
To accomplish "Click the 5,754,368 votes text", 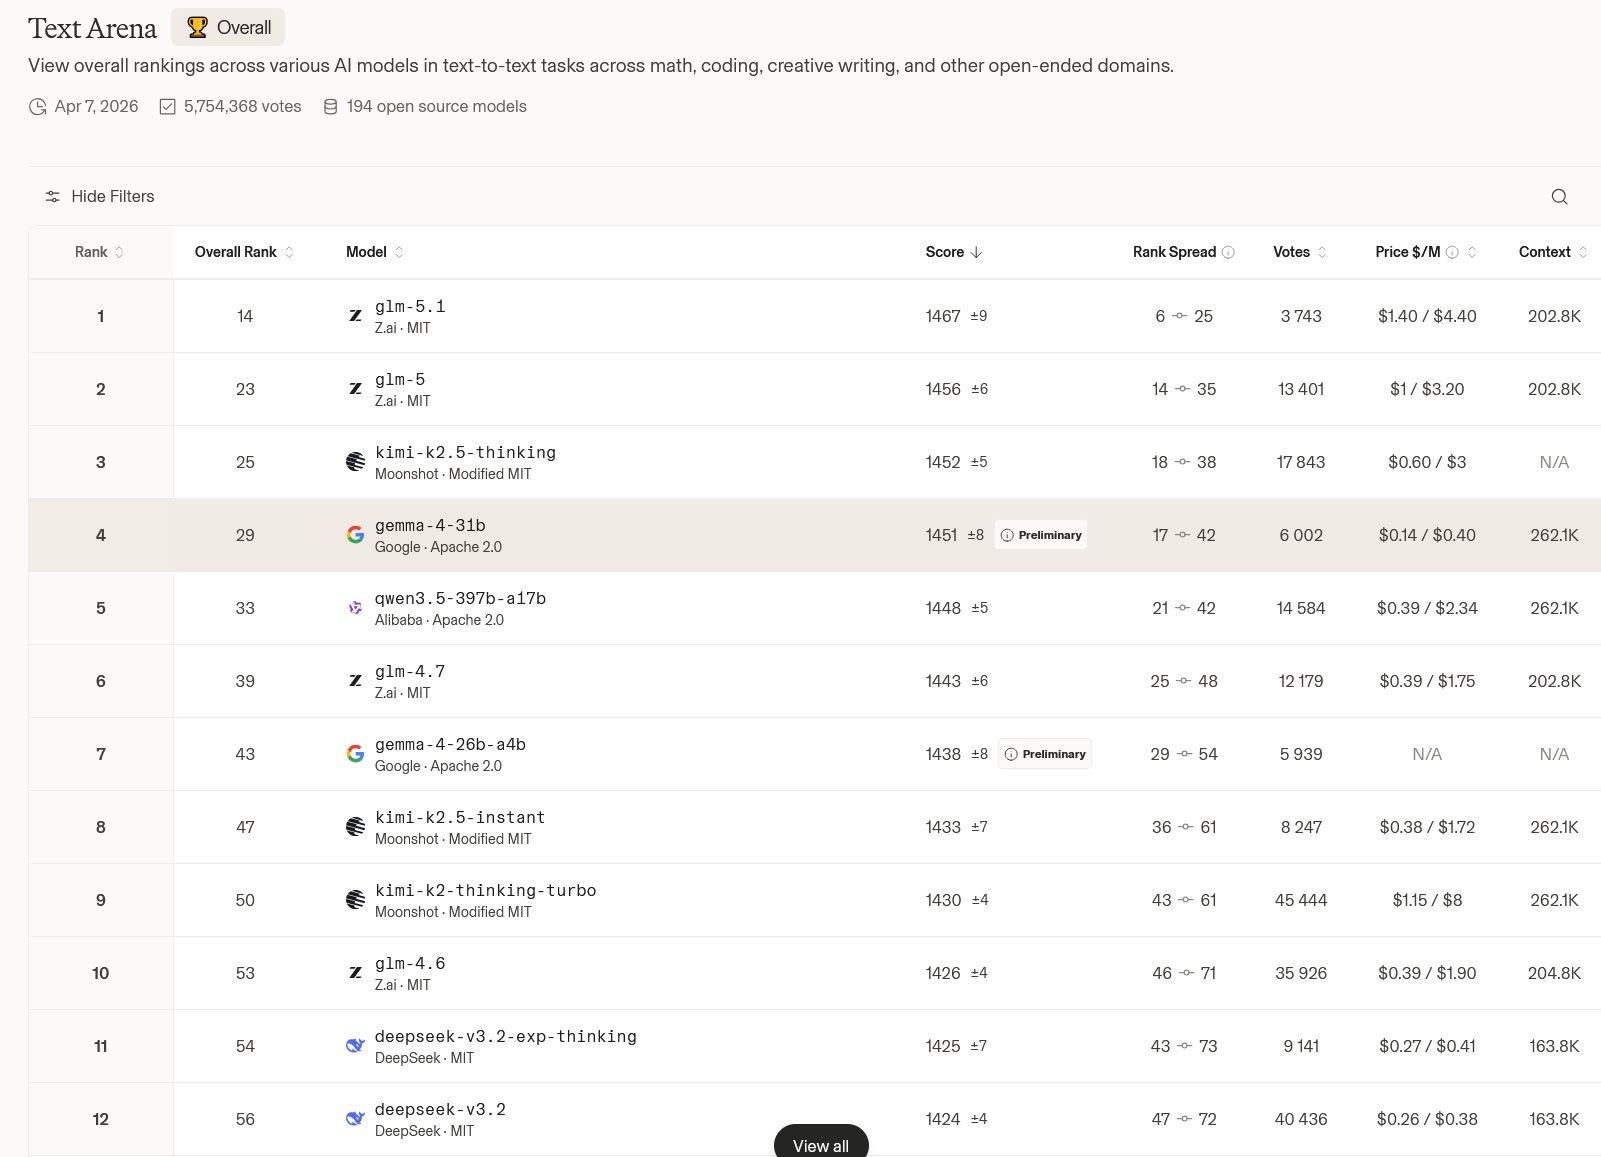I will click(x=242, y=107).
